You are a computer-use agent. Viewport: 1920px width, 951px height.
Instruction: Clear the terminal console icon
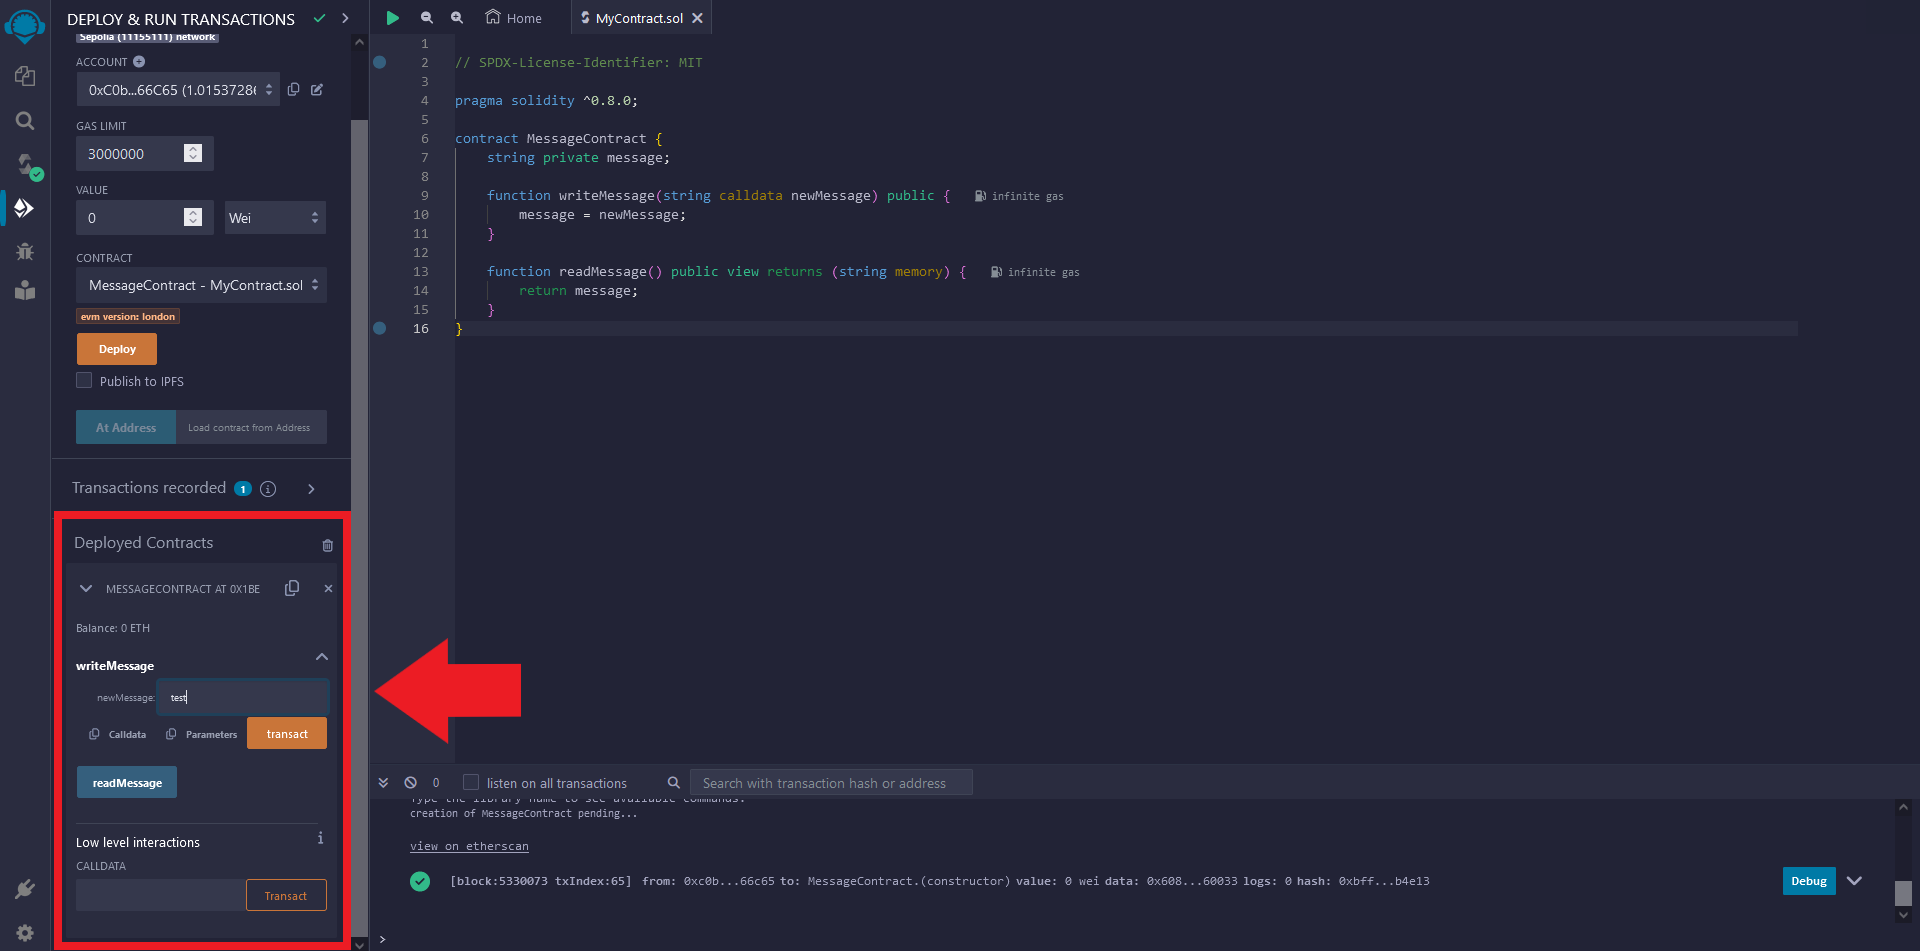410,783
